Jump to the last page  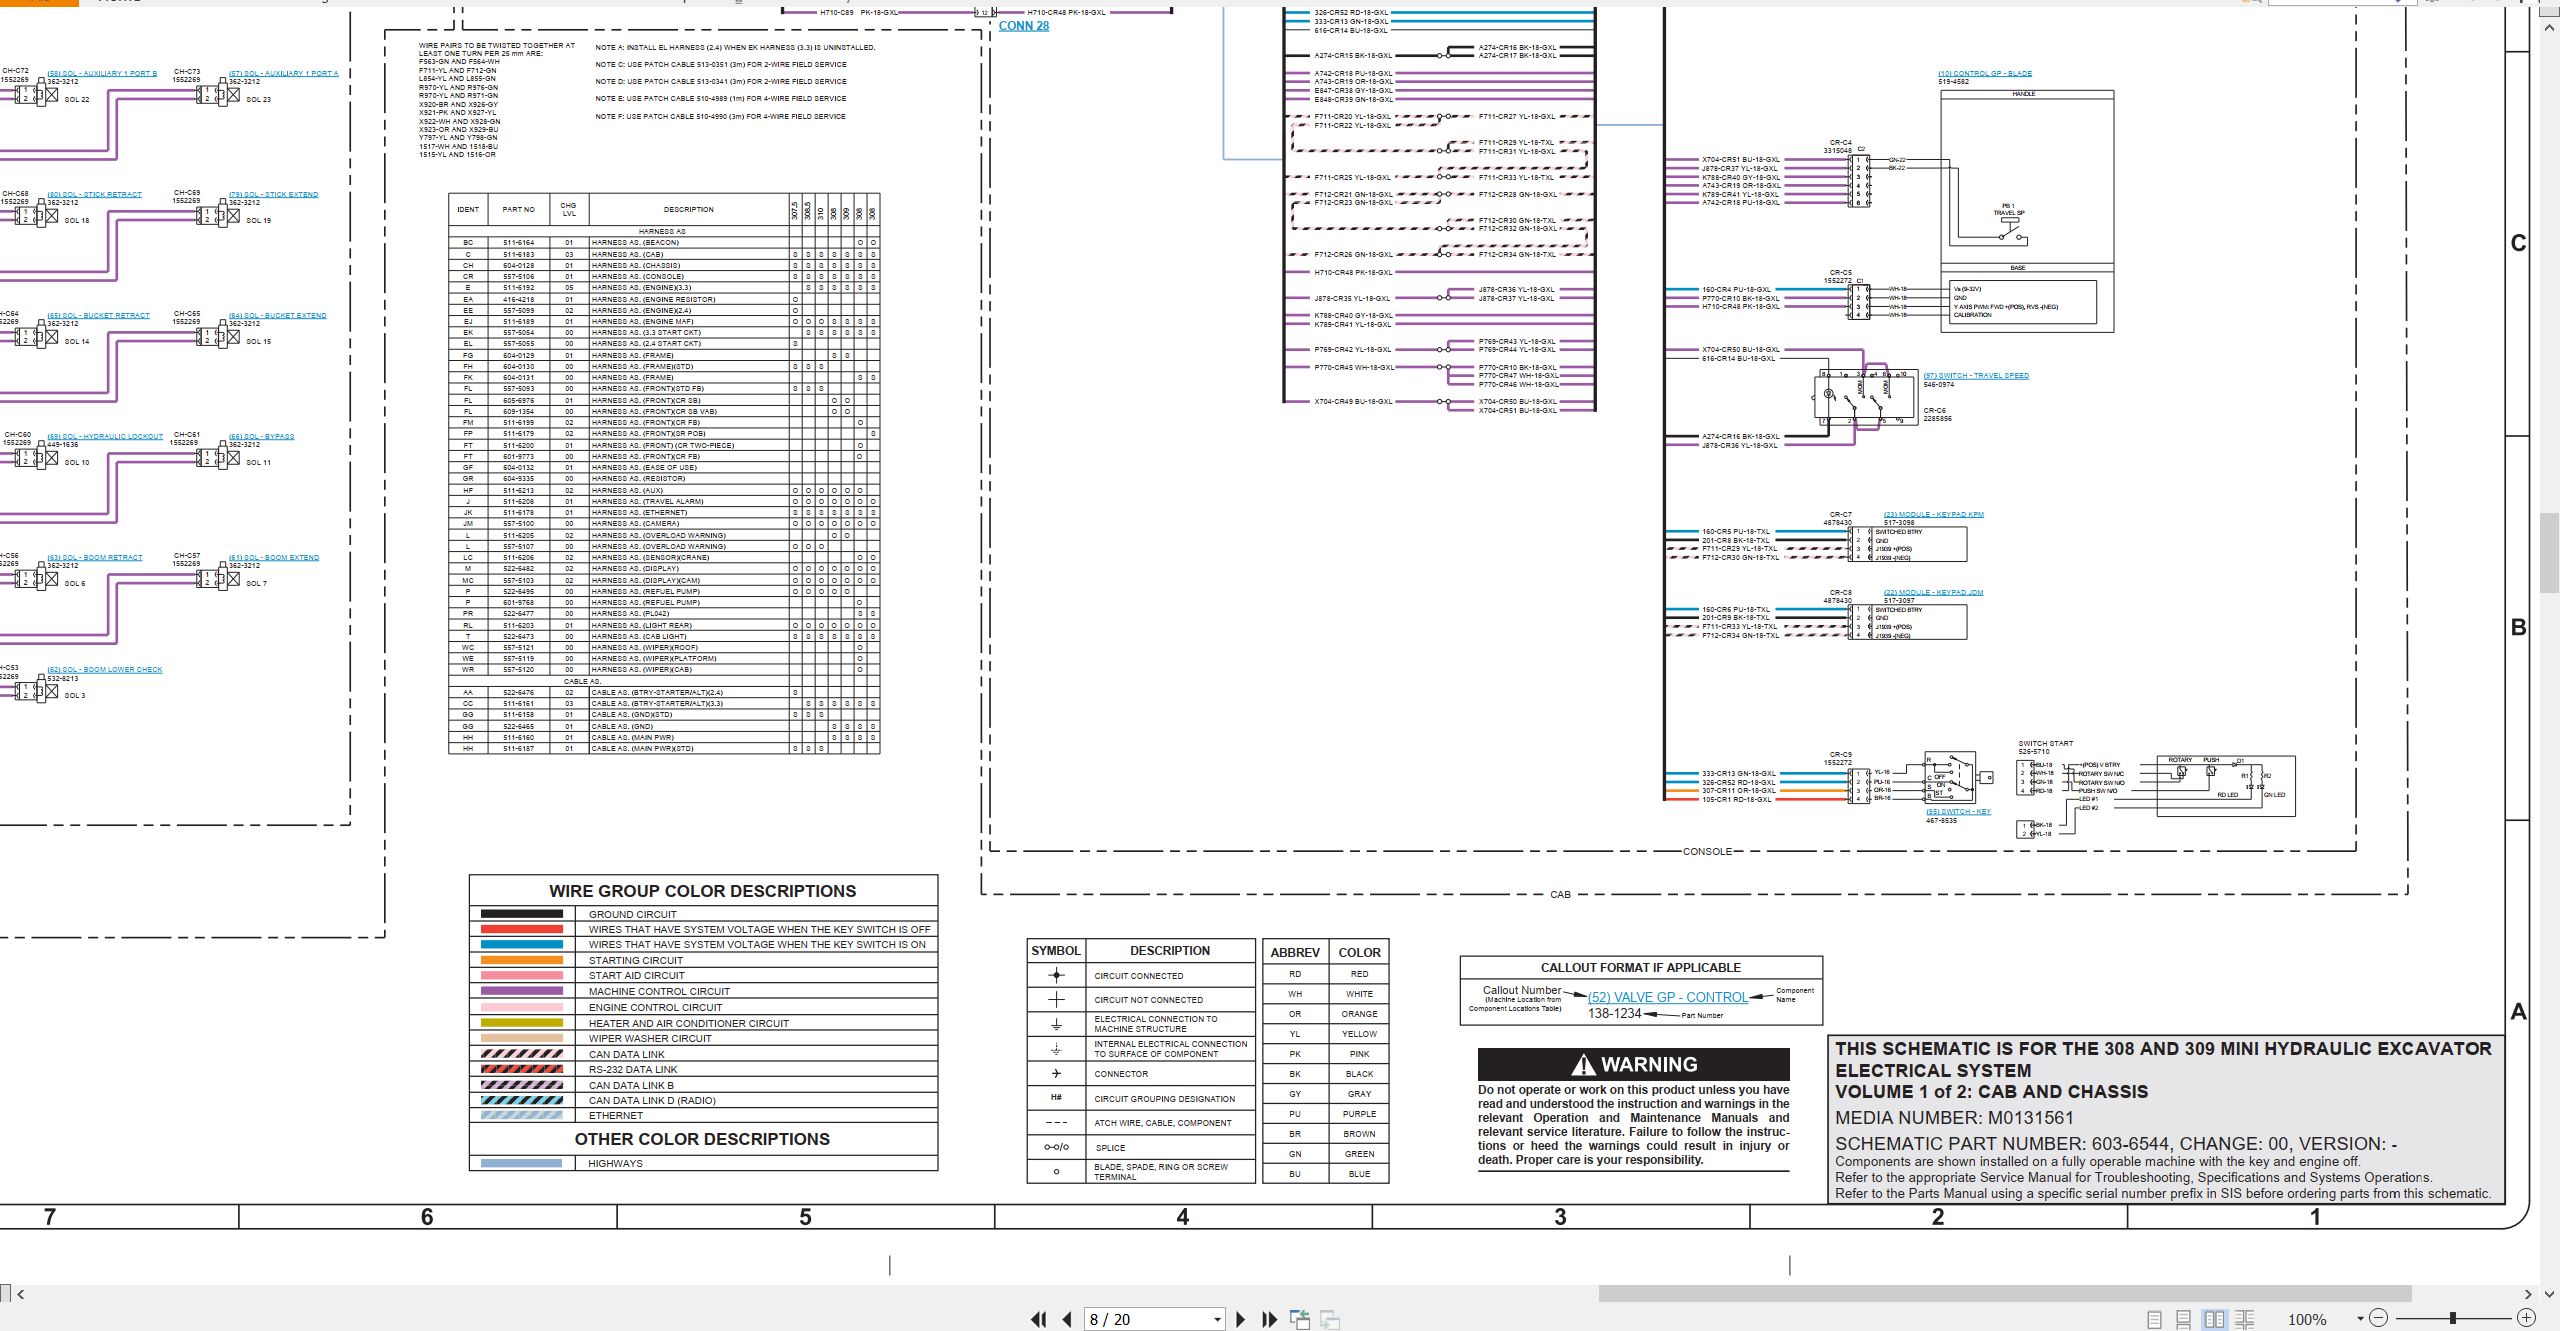point(1269,1319)
